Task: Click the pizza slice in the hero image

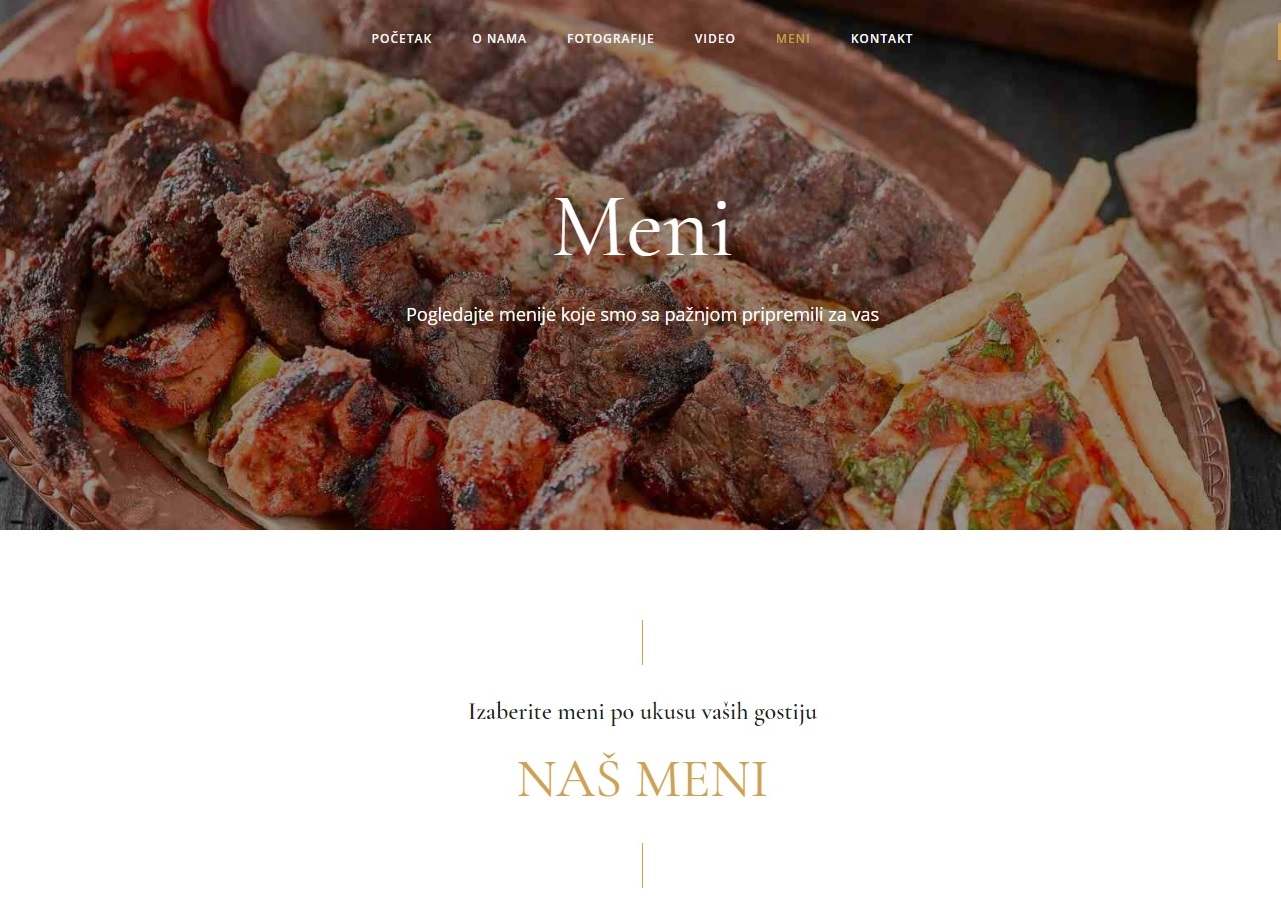Action: tap(990, 430)
